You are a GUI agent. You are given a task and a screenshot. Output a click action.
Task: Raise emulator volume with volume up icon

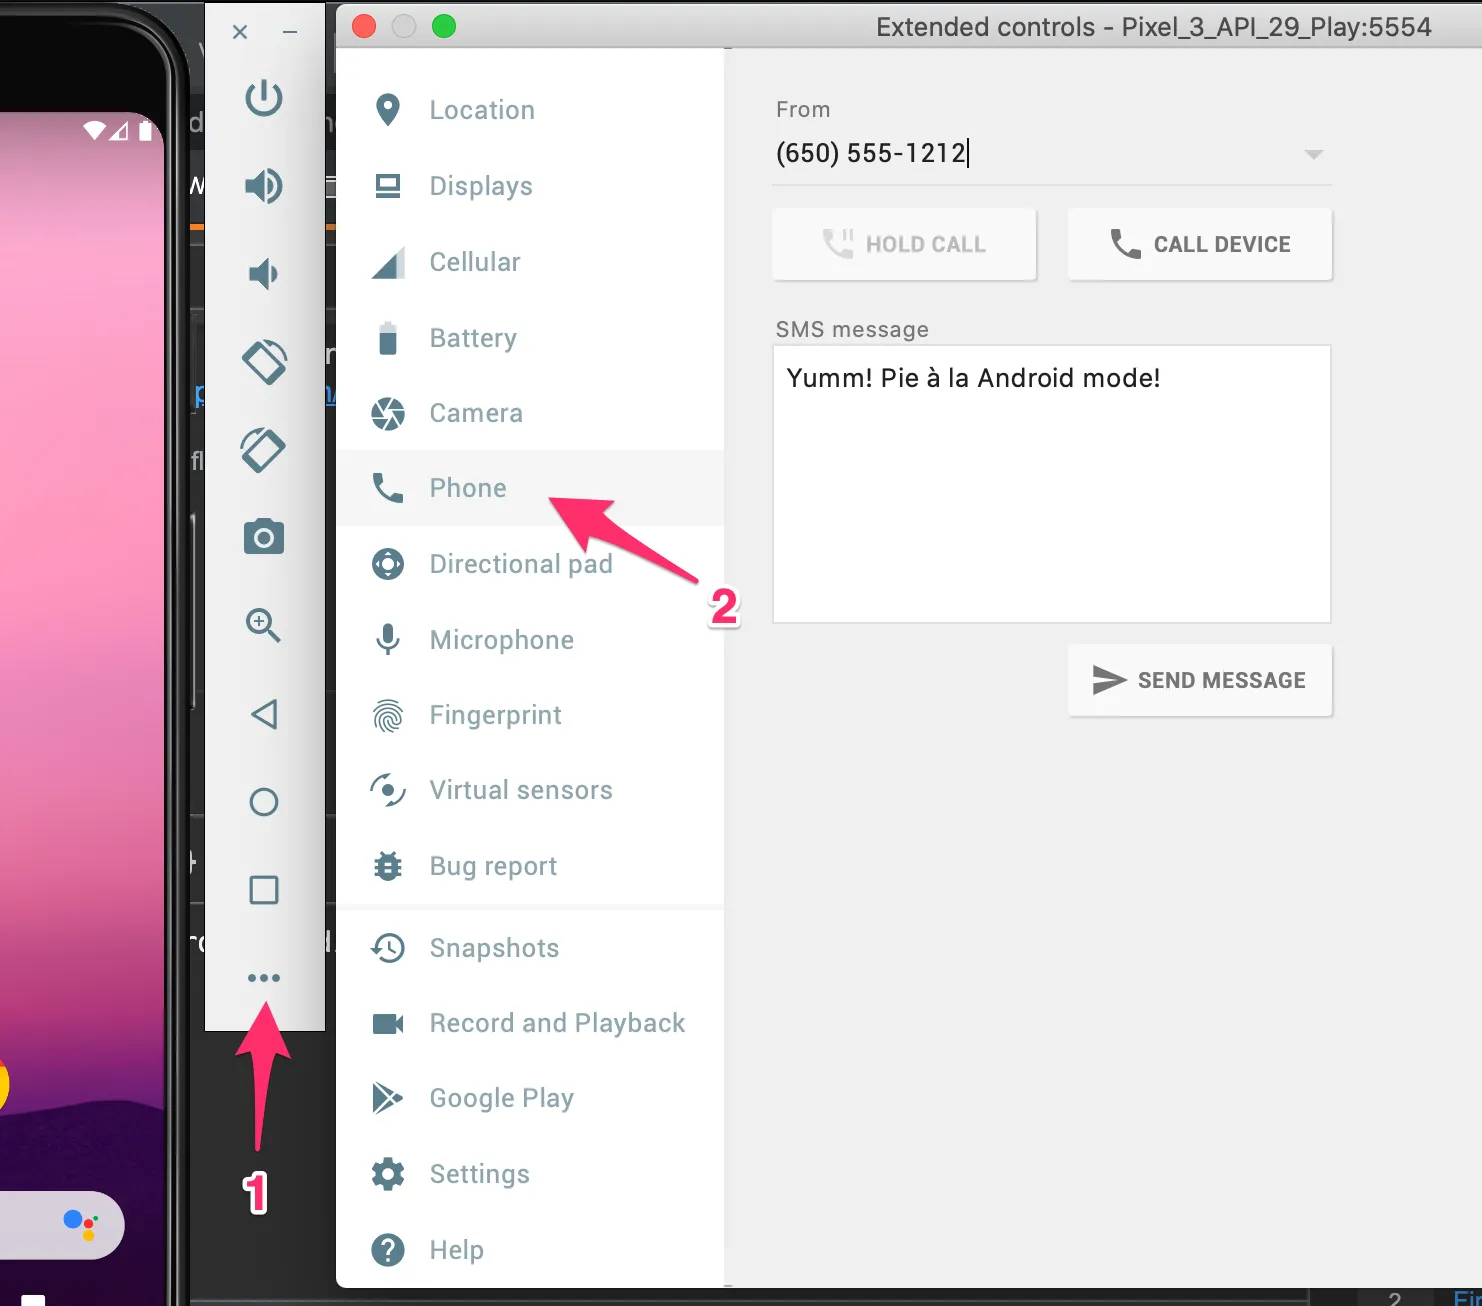264,186
